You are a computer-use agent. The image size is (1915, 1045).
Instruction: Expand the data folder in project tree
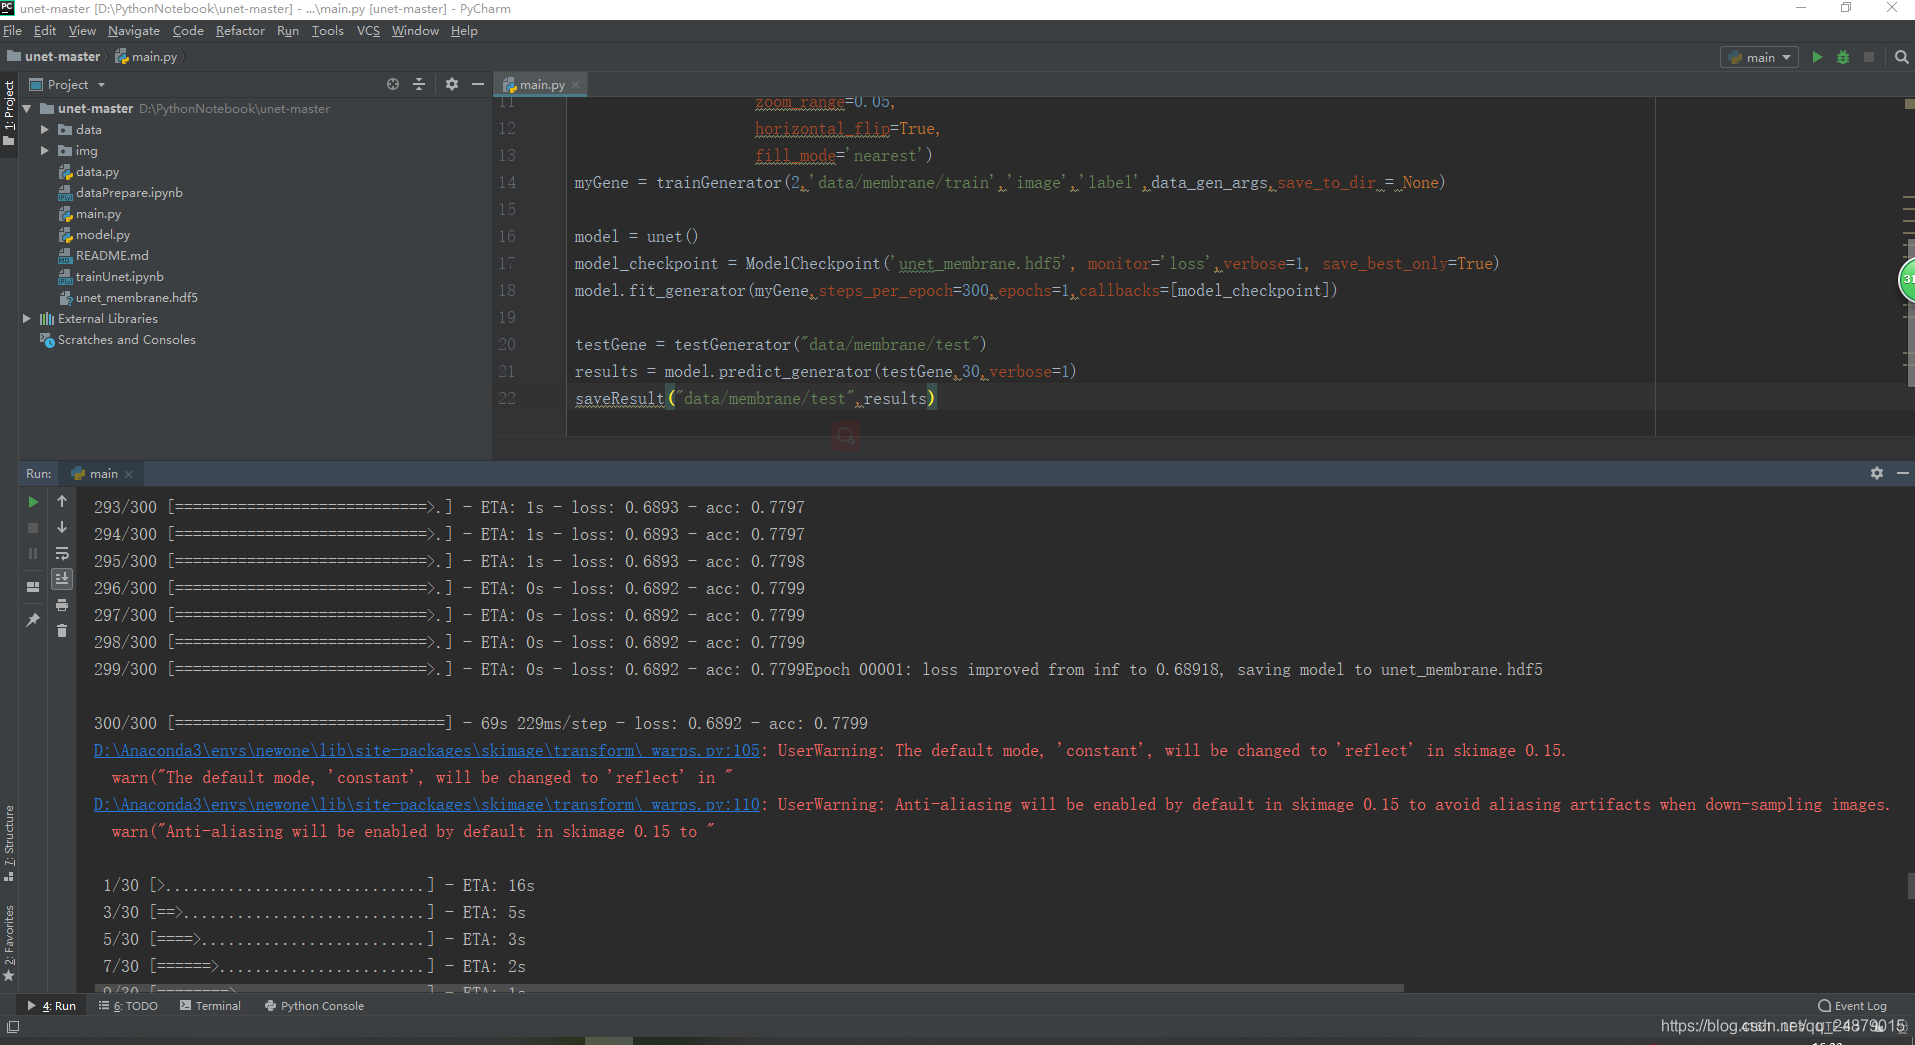43,129
